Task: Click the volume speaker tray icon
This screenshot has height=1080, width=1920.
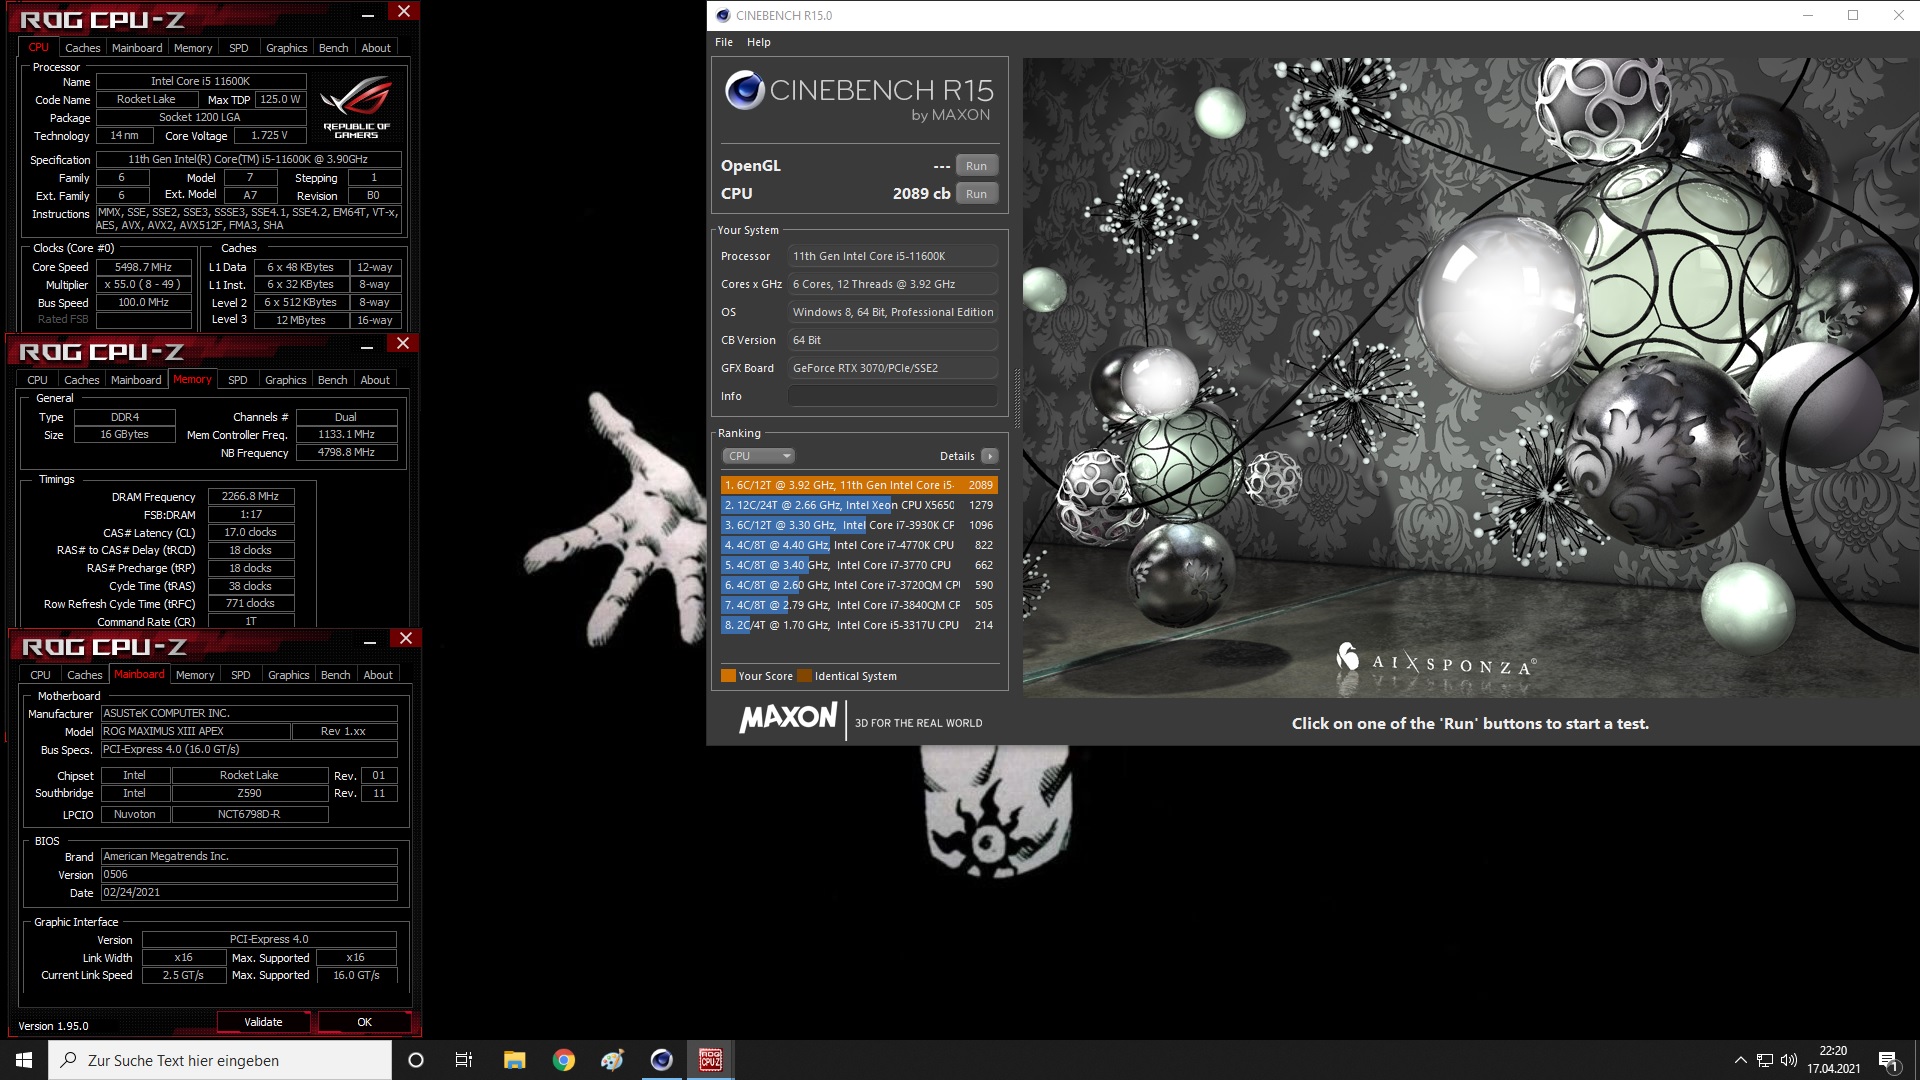Action: click(x=1789, y=1060)
